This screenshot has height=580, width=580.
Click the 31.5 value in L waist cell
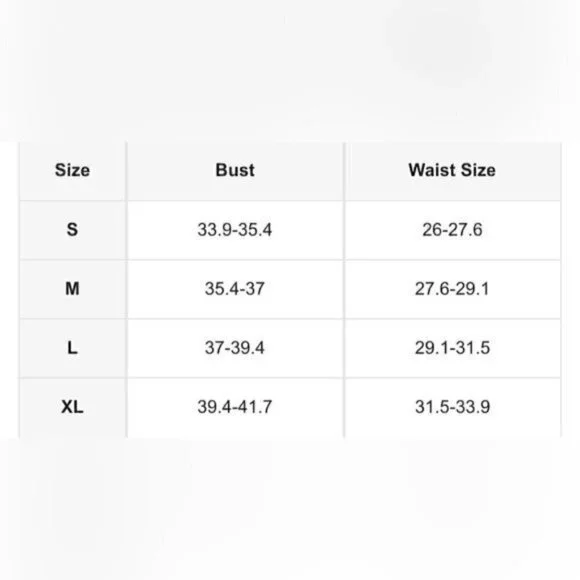tap(473, 348)
